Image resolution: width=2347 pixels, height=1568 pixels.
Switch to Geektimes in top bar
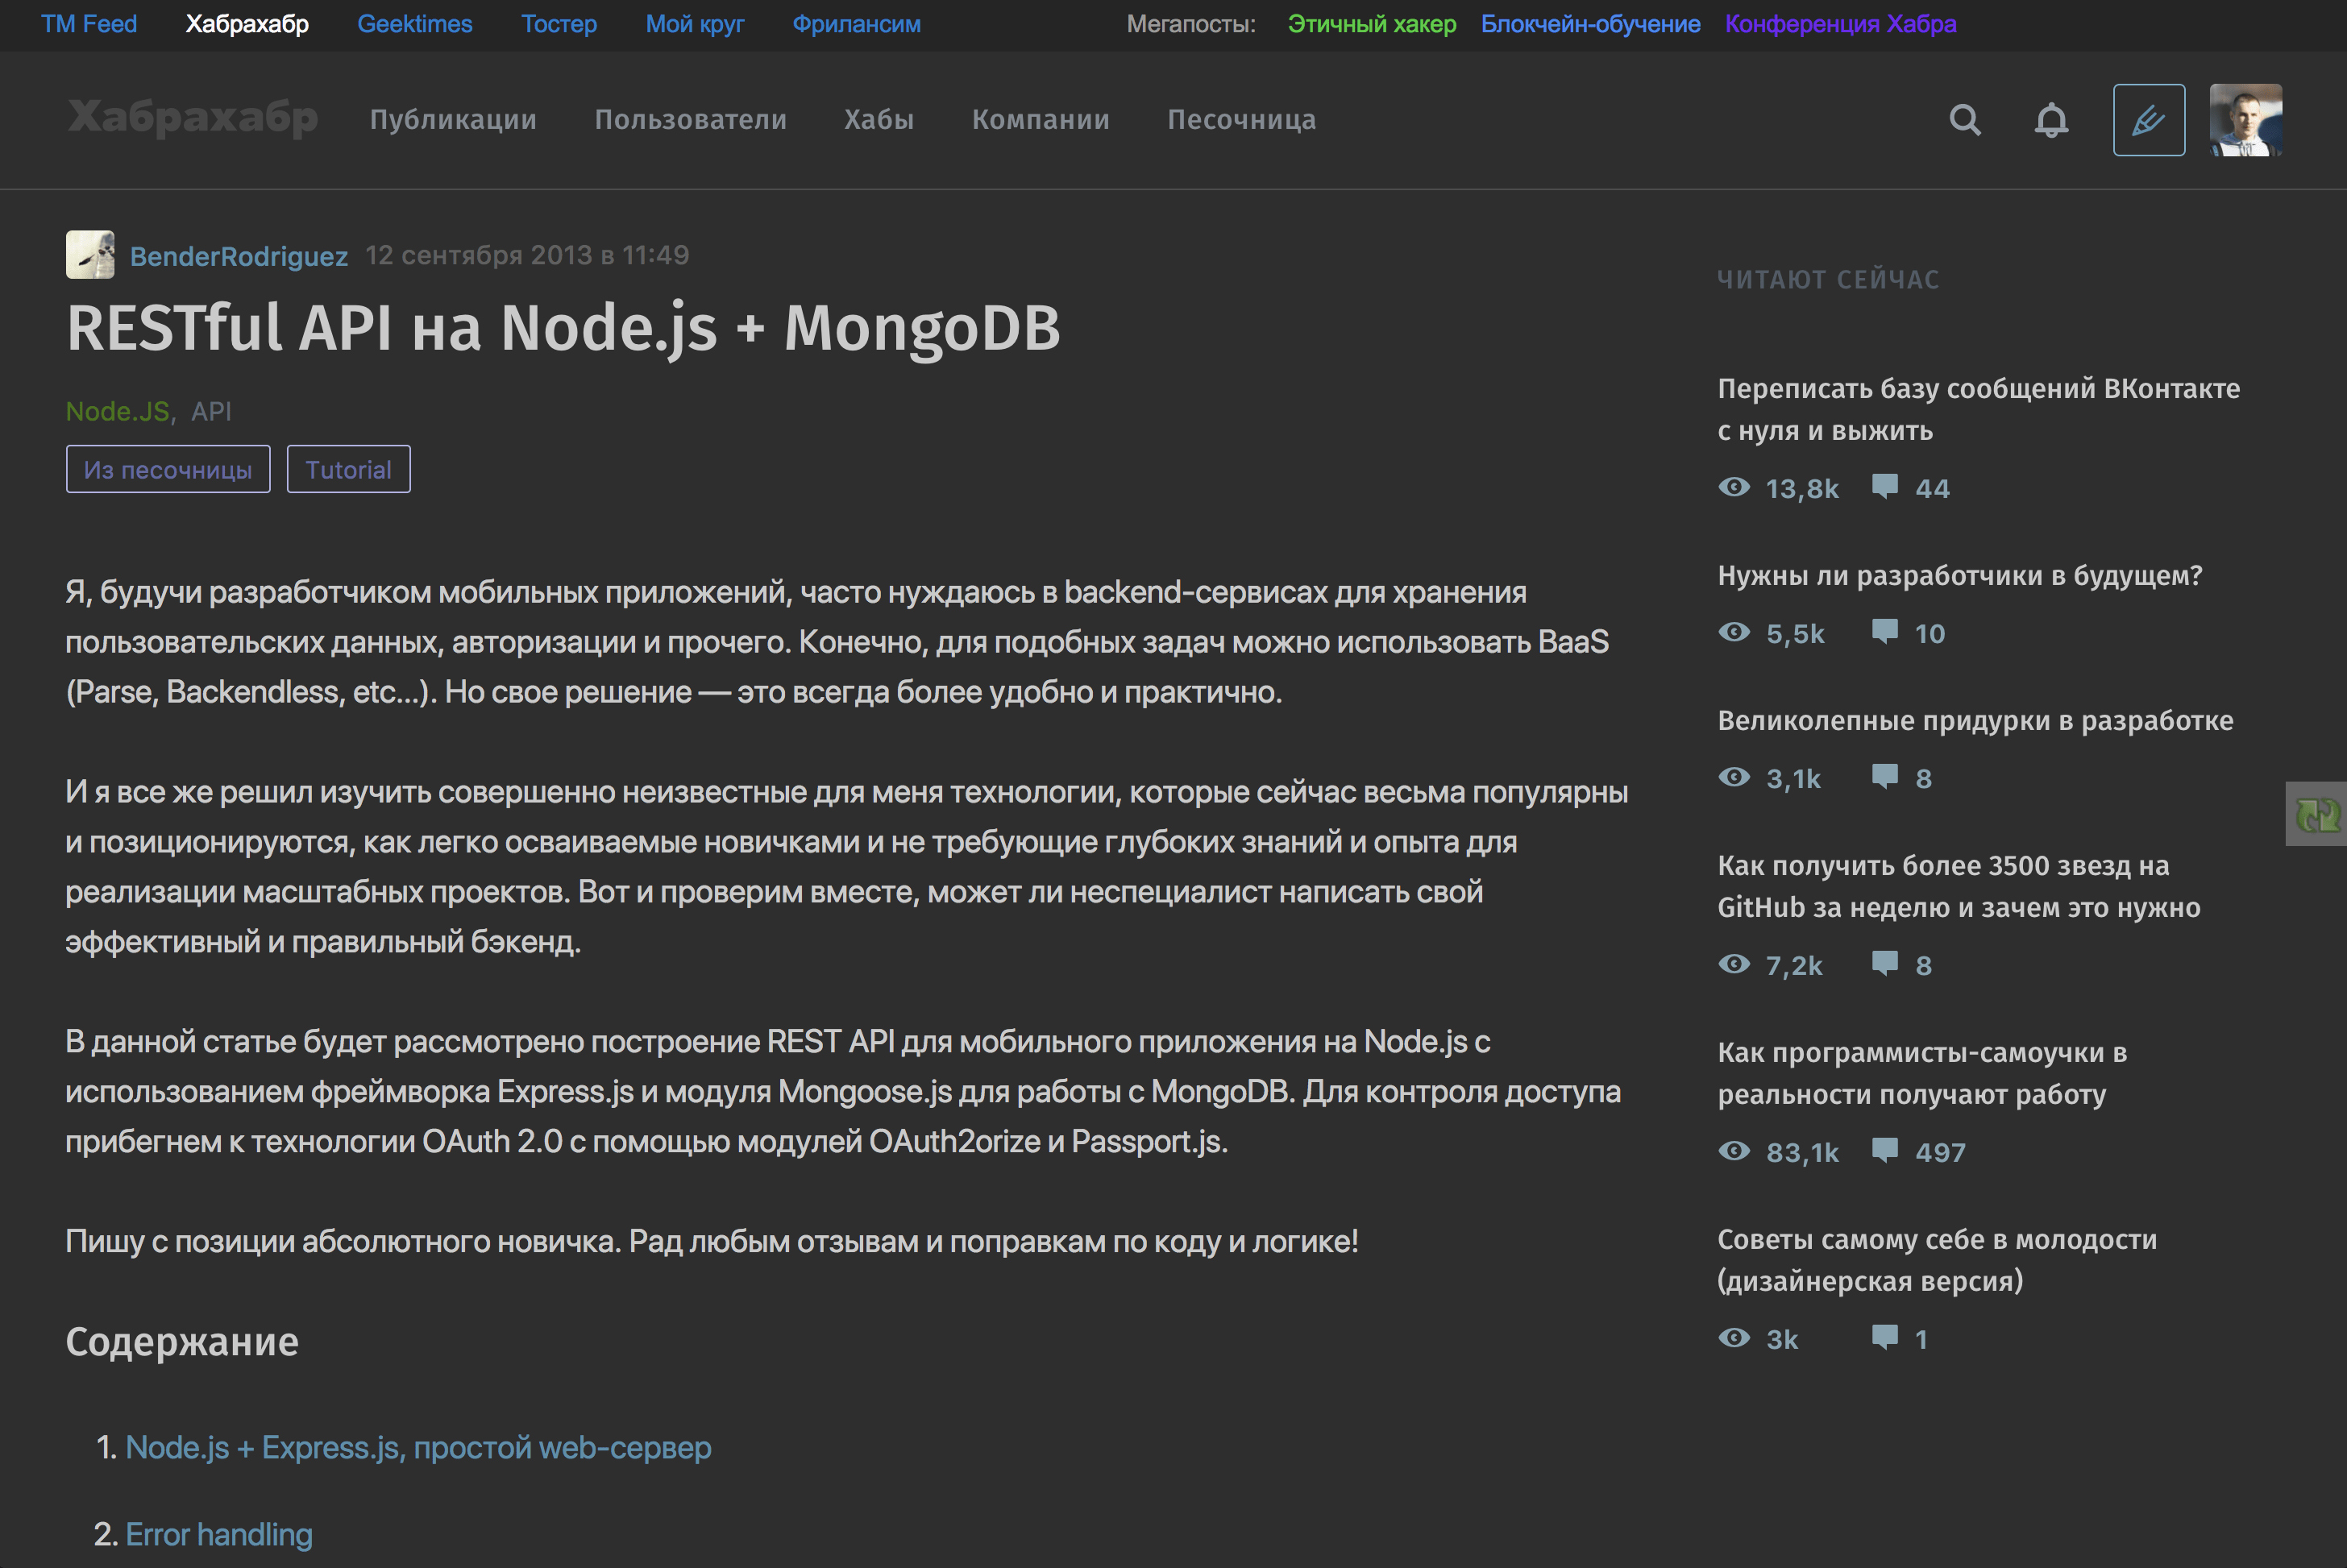(x=414, y=24)
